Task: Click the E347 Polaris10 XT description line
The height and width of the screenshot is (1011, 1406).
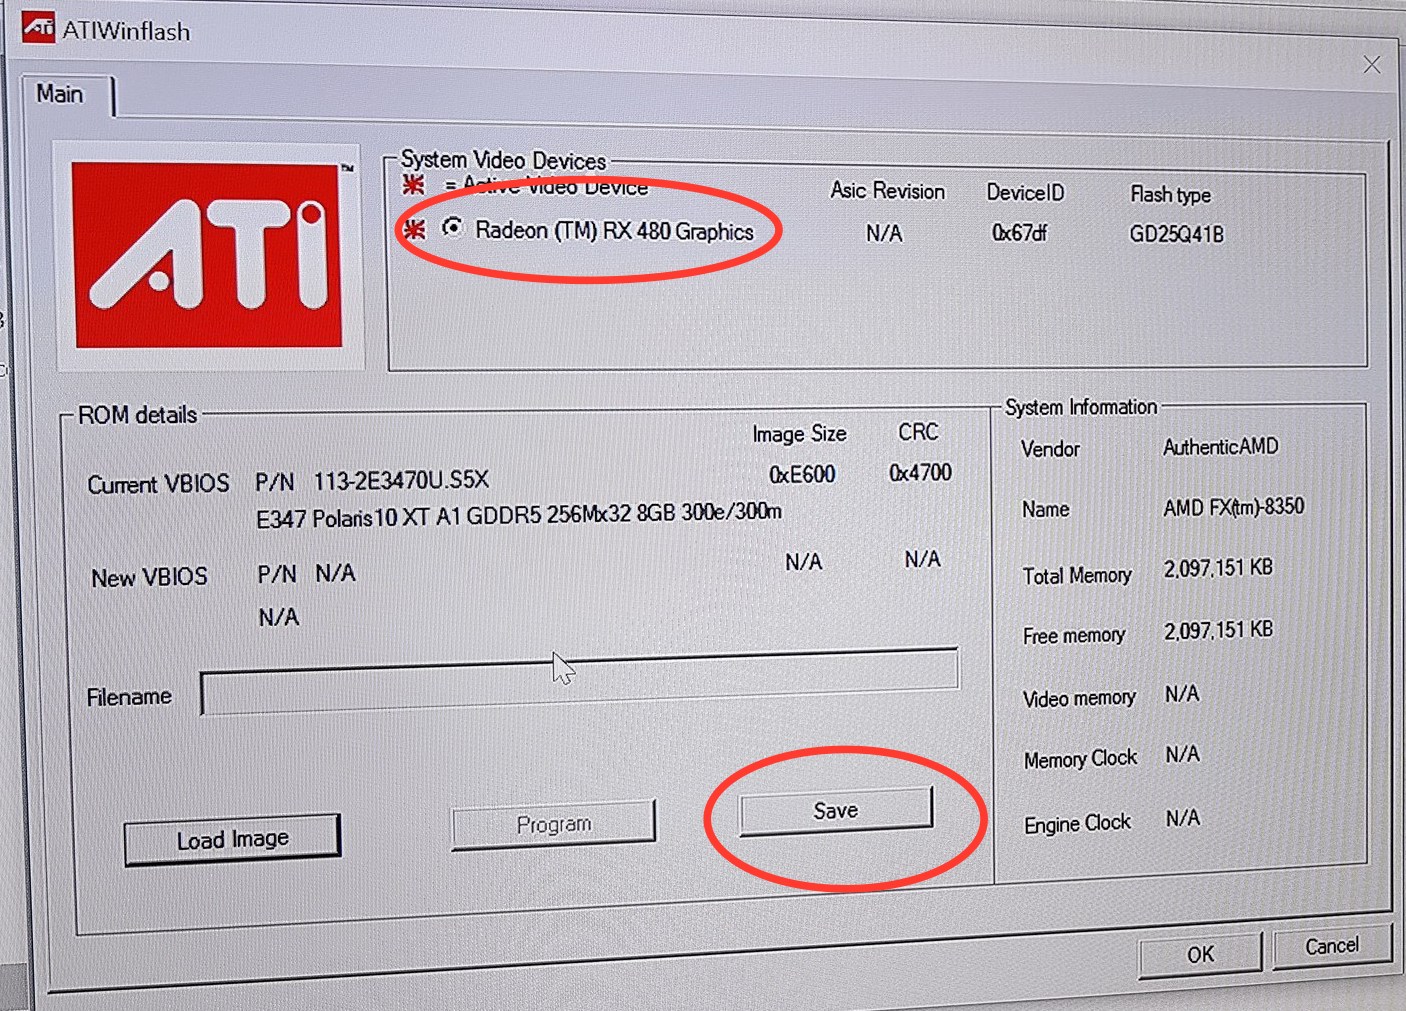Action: (519, 516)
